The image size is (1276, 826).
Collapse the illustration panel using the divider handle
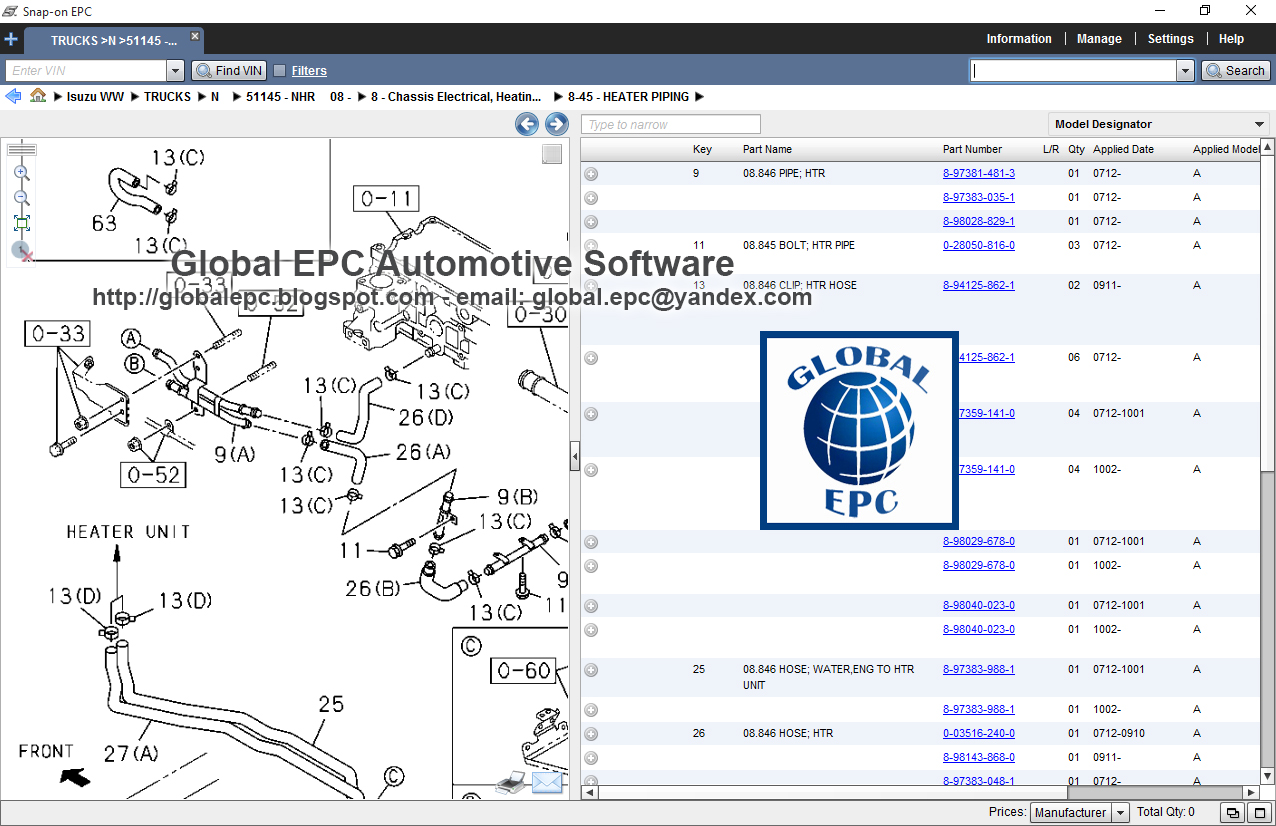[575, 456]
